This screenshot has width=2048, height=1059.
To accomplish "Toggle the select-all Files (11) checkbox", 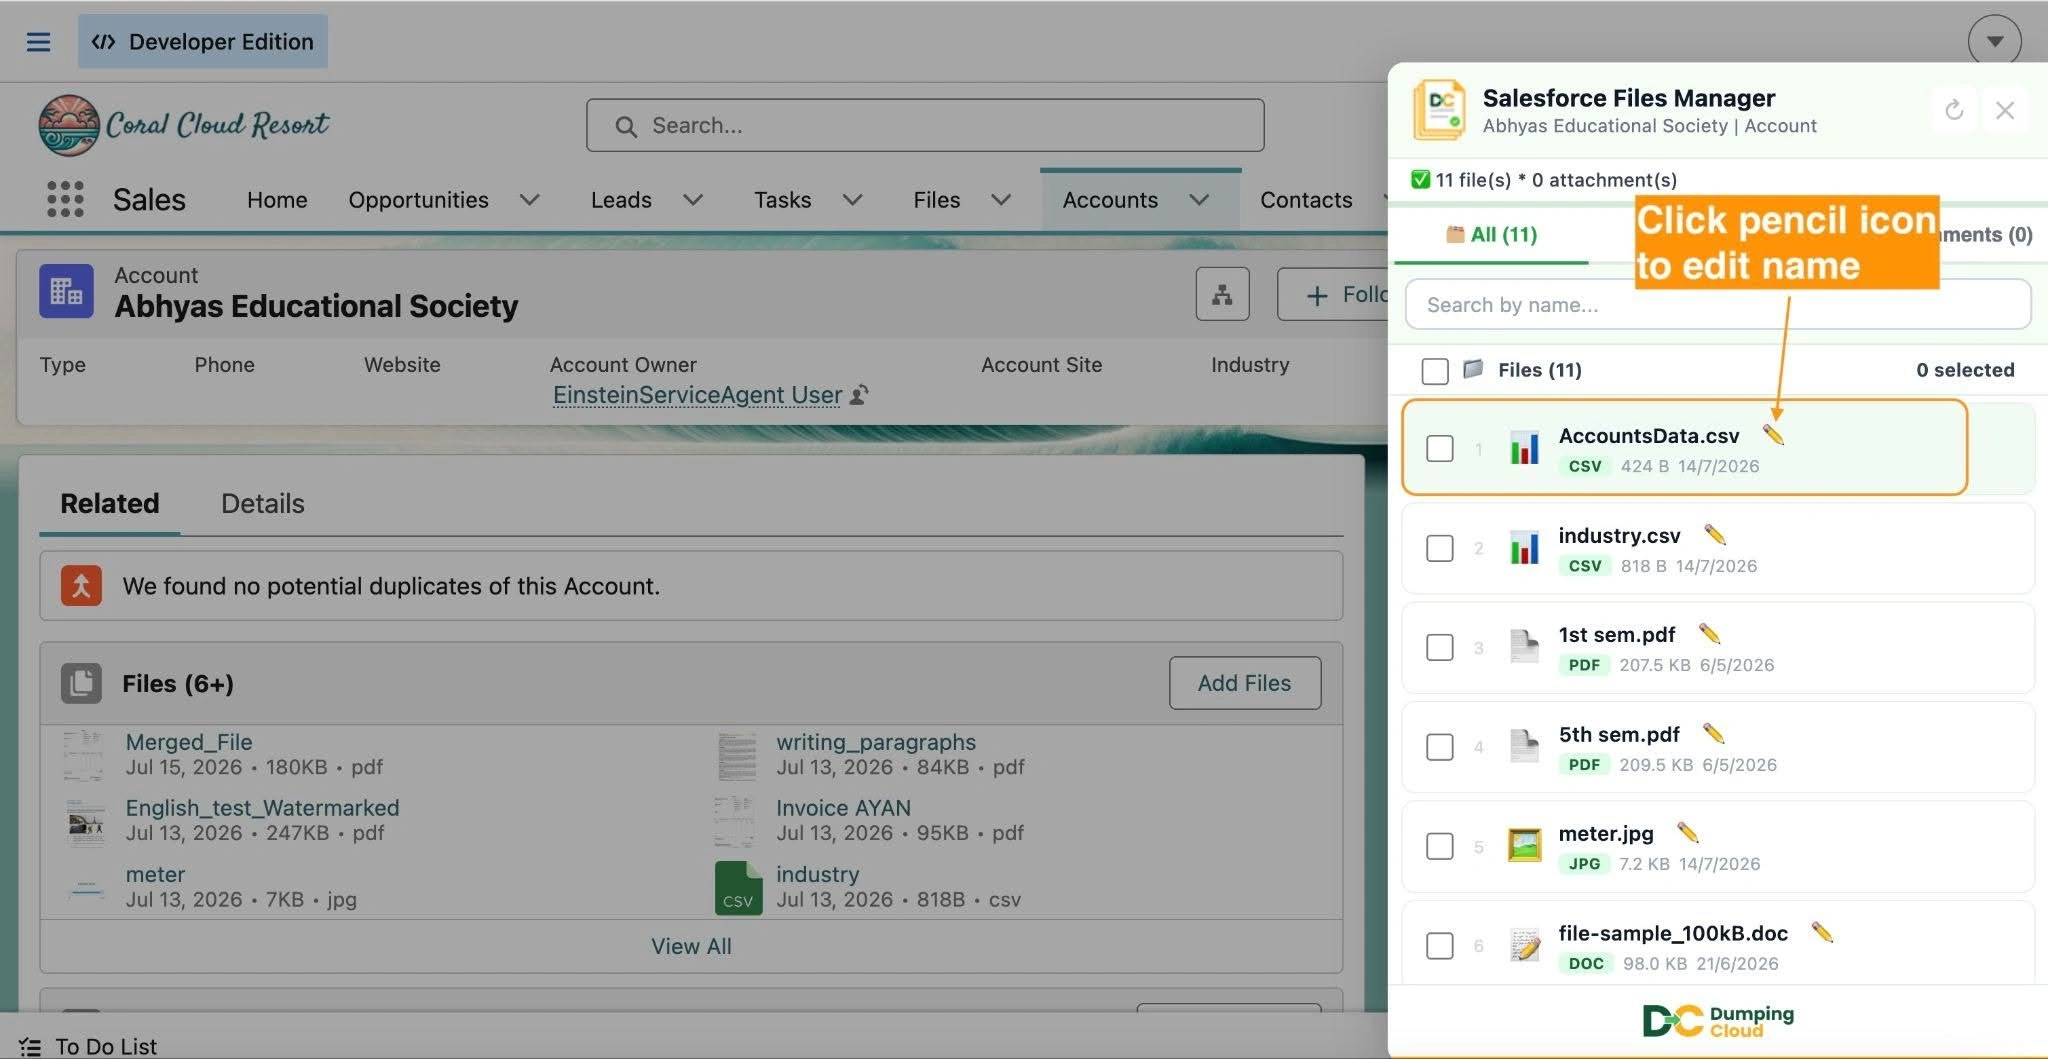I will coord(1435,371).
